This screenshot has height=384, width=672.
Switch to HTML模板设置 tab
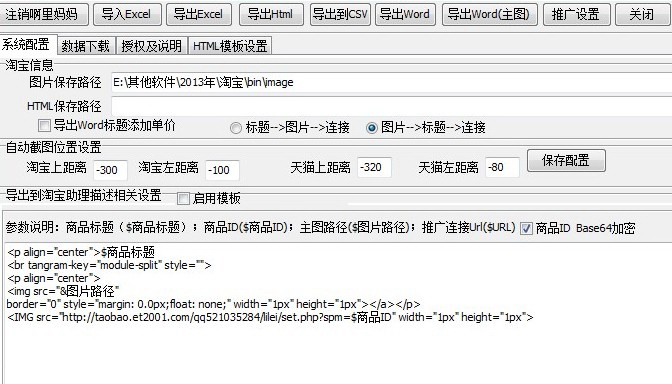pos(230,46)
